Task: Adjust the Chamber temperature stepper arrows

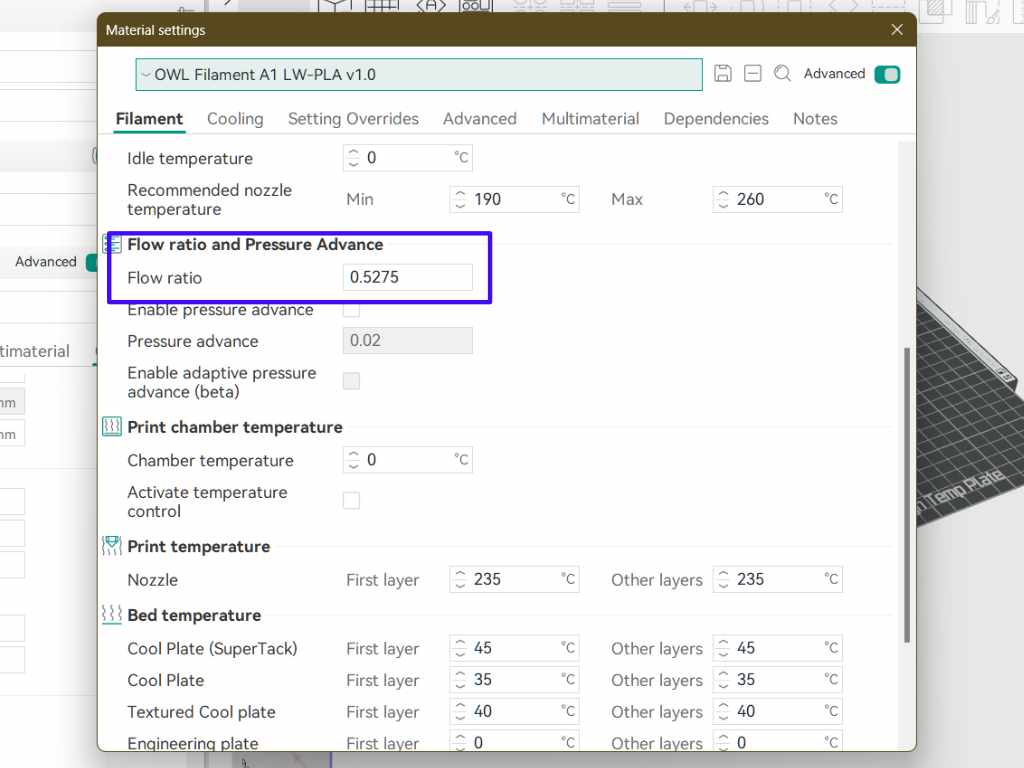Action: tap(353, 461)
